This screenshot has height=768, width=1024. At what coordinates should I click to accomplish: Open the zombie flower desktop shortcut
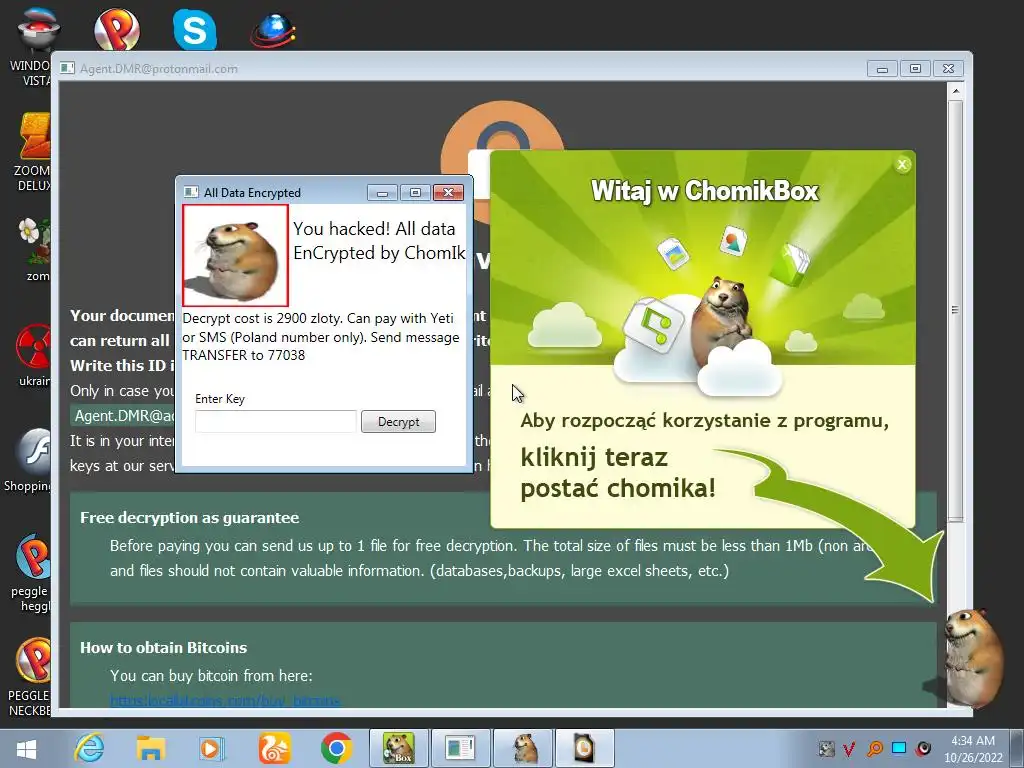tap(33, 248)
